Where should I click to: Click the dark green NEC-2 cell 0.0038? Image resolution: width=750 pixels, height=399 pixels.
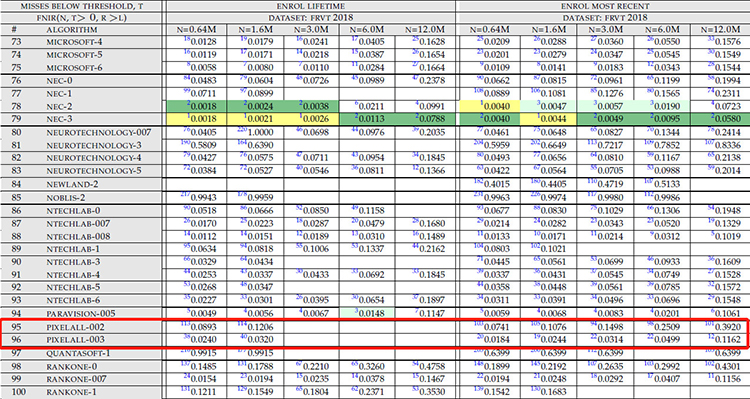pos(311,106)
